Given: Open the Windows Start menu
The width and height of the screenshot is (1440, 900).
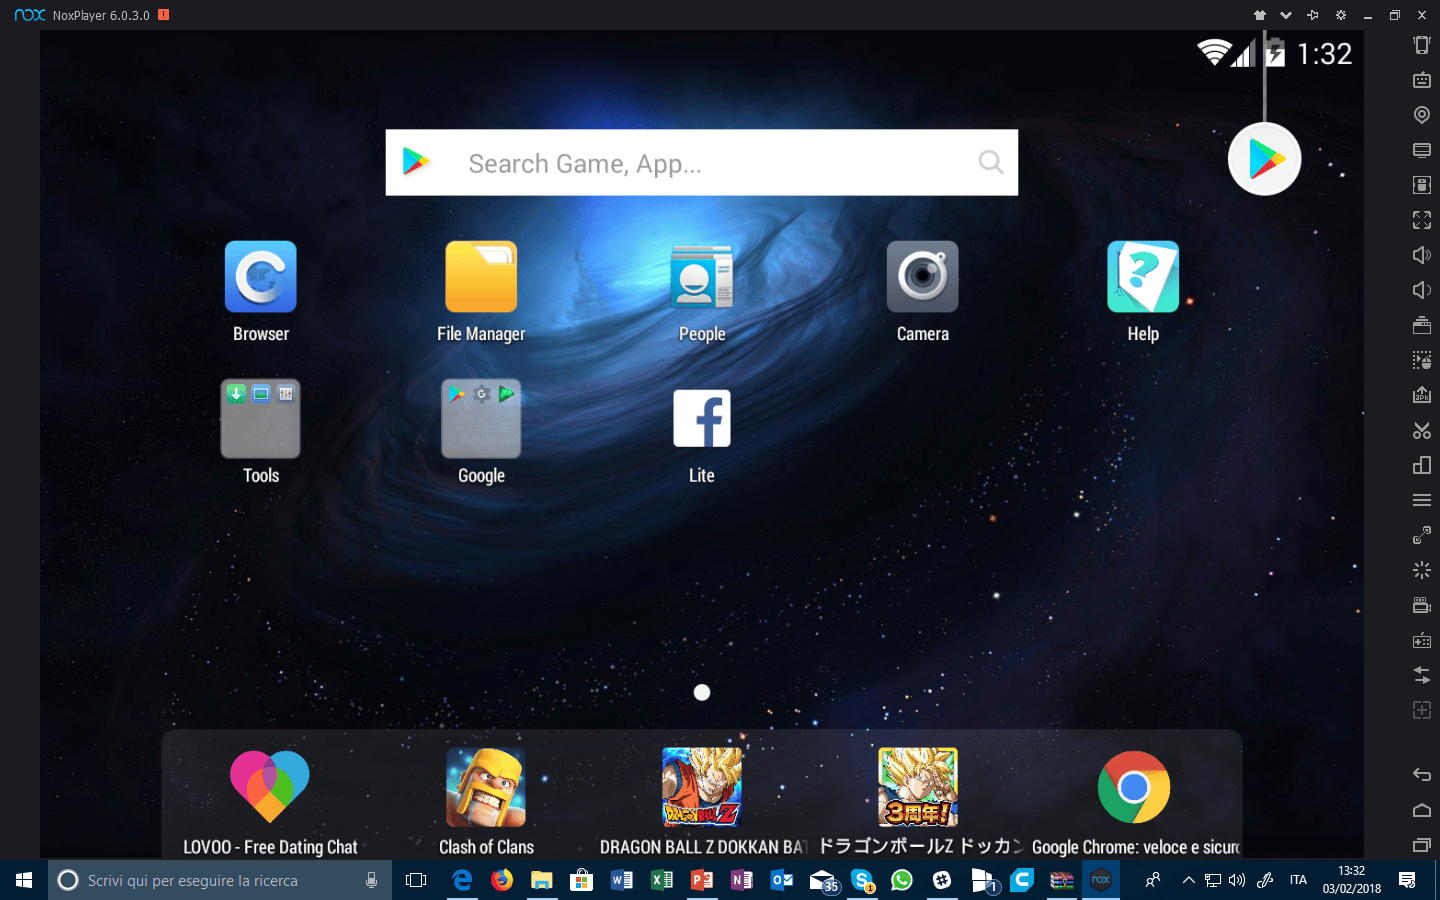Looking at the screenshot, I should coord(24,880).
